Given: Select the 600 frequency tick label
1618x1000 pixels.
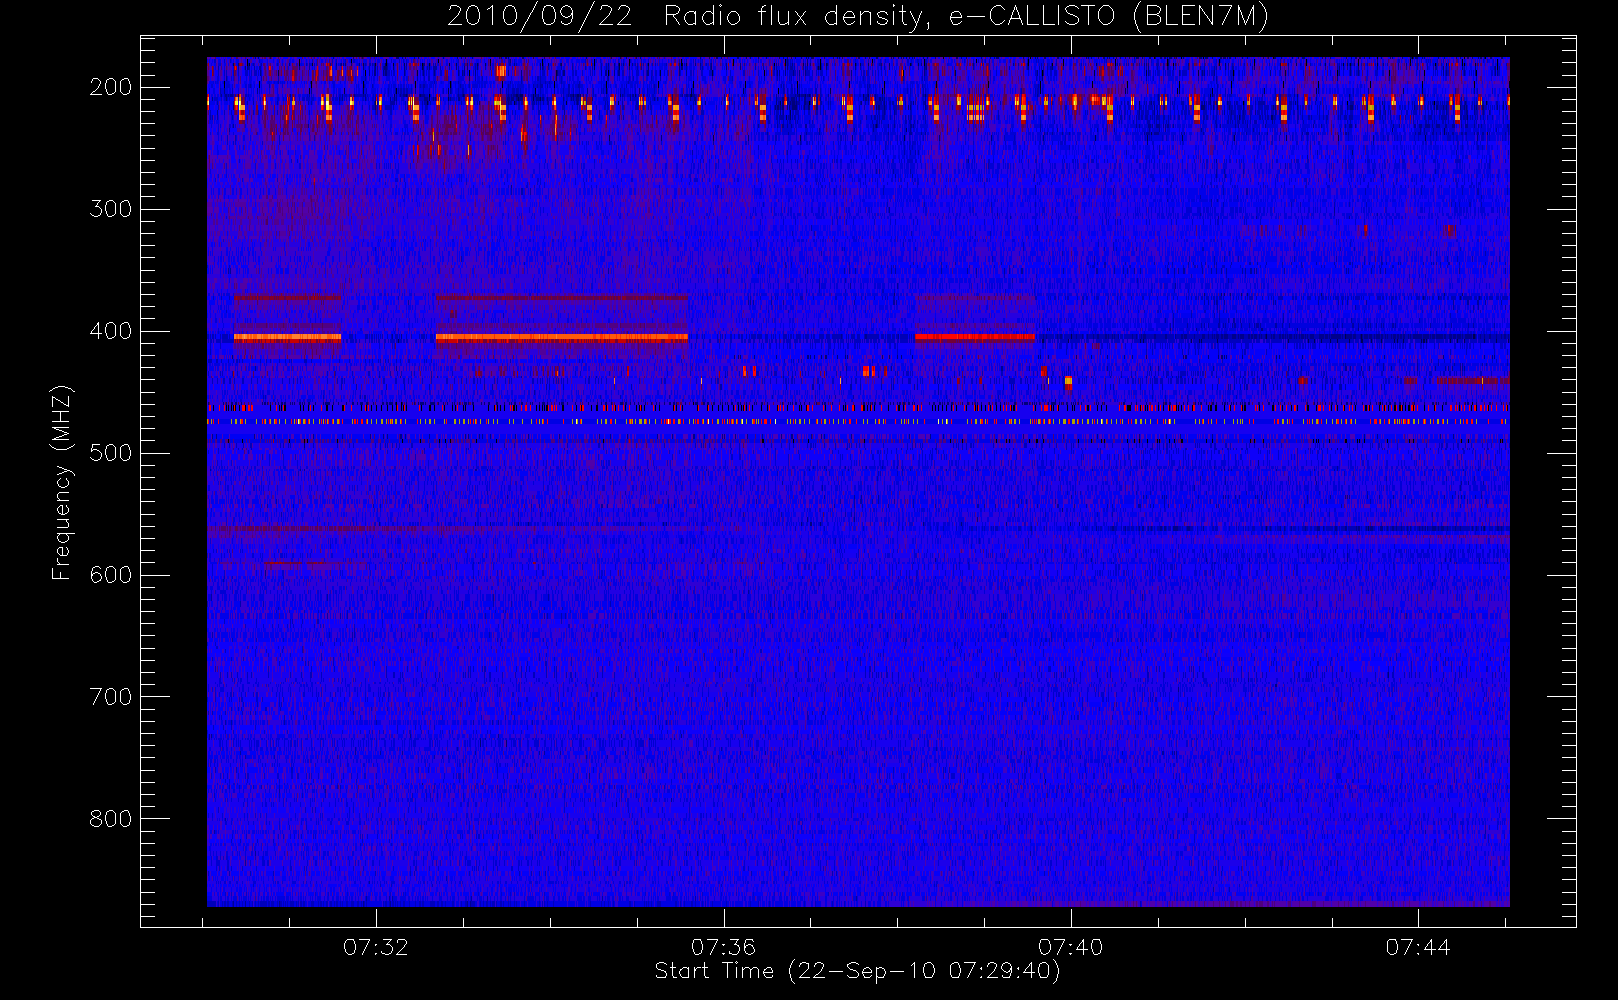Looking at the screenshot, I should (110, 575).
